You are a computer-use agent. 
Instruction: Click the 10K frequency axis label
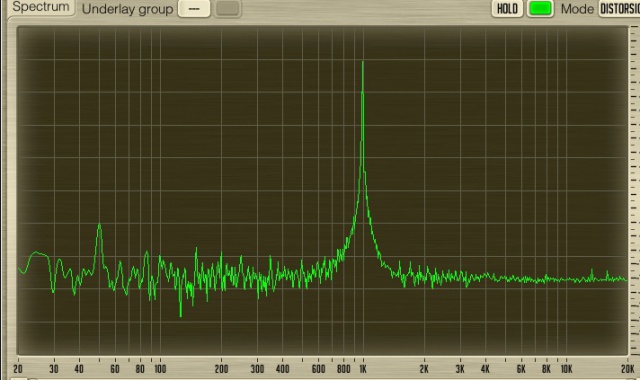point(567,369)
